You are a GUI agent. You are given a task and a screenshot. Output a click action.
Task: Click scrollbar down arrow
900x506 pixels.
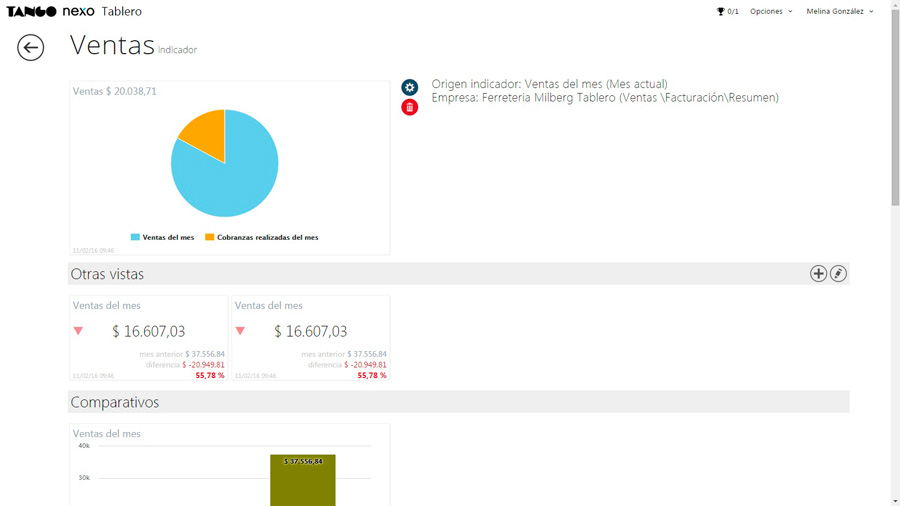pos(895,502)
